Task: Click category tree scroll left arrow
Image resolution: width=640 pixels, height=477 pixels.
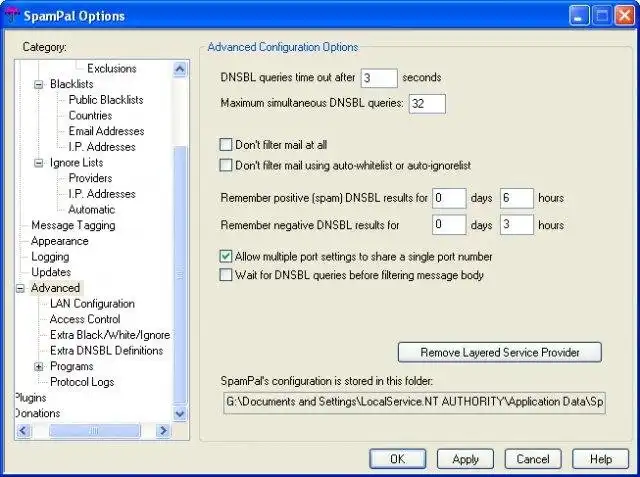Action: pos(23,430)
